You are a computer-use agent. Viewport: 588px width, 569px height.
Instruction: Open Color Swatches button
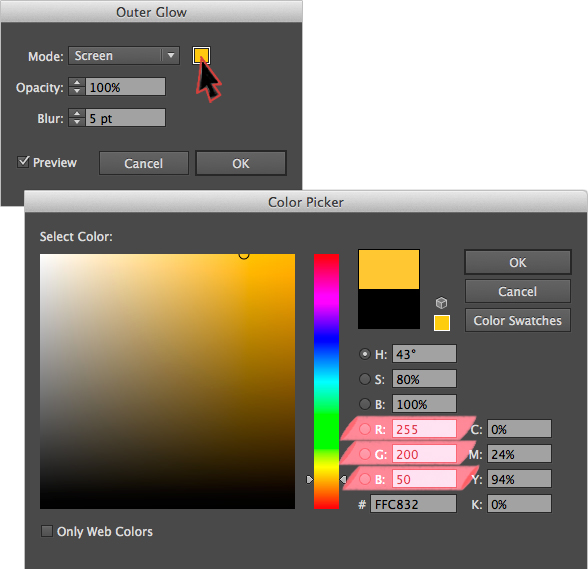pos(518,320)
